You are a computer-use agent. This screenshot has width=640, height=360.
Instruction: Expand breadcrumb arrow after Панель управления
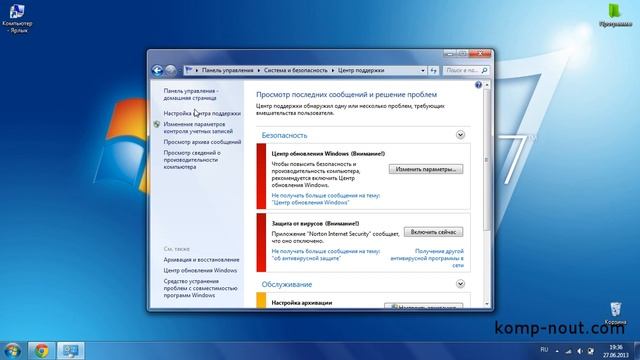pyautogui.click(x=258, y=71)
